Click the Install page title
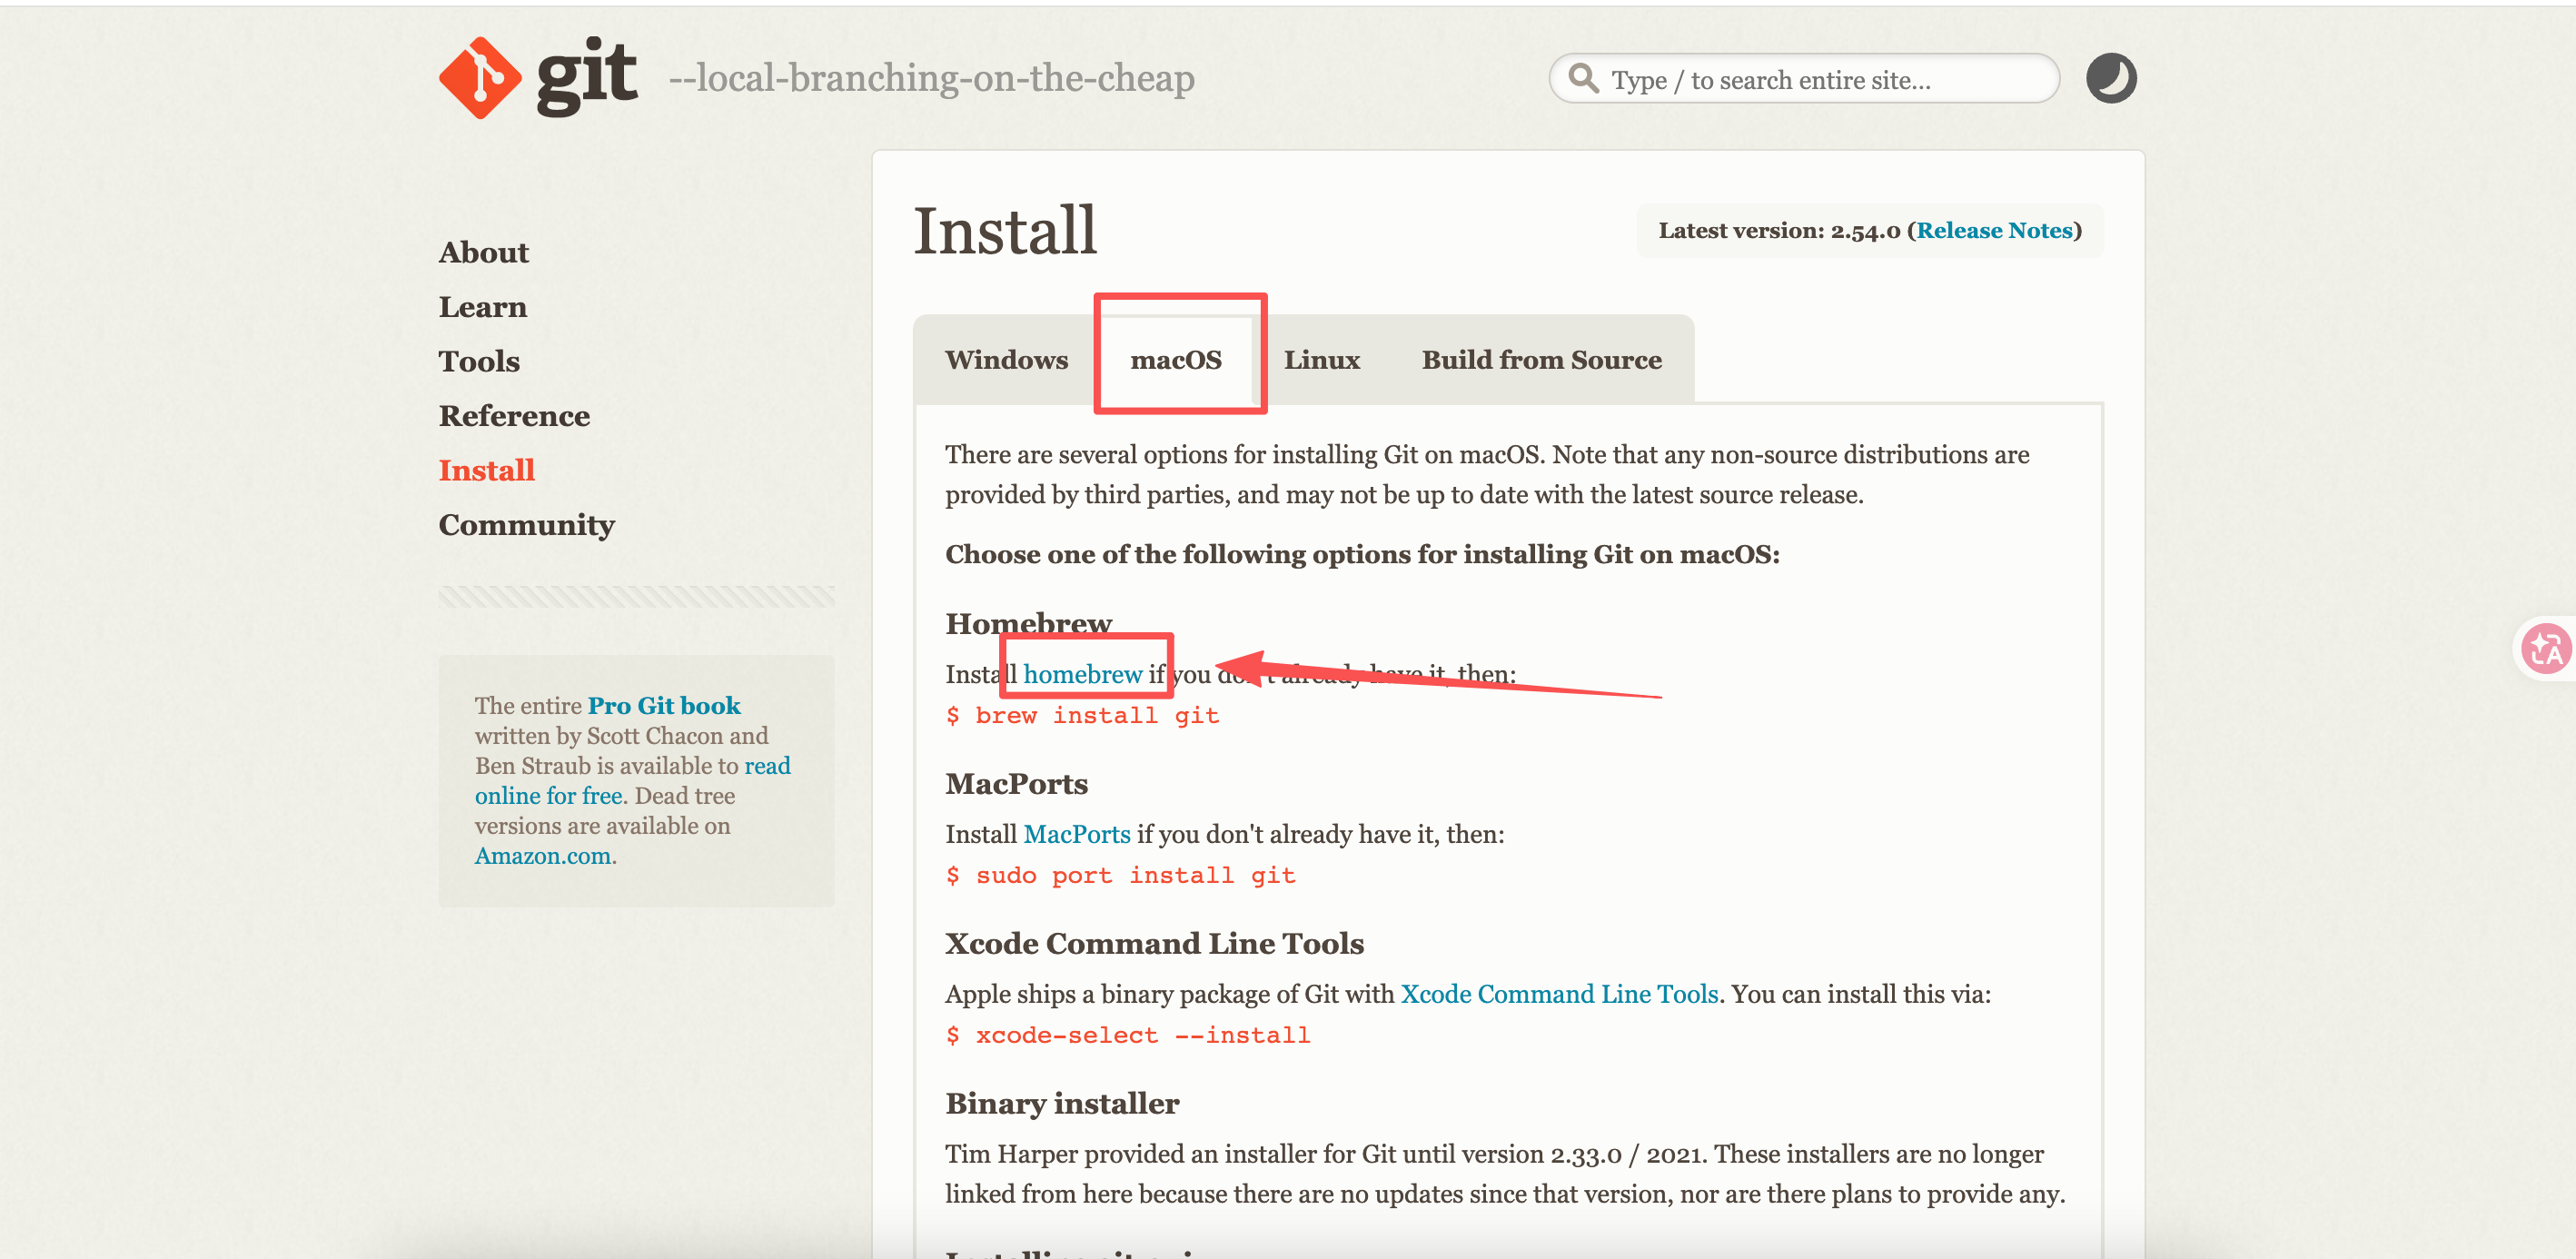2576x1259 pixels. click(x=1005, y=231)
